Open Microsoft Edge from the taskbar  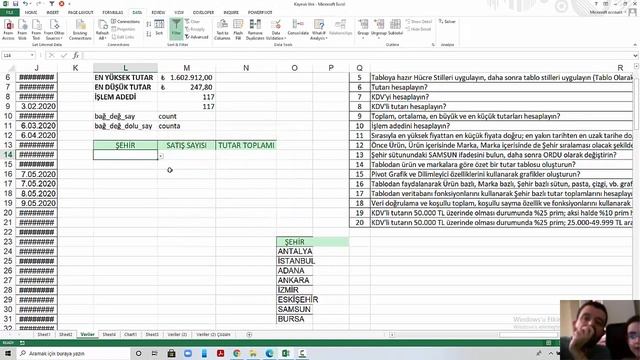click(269, 353)
